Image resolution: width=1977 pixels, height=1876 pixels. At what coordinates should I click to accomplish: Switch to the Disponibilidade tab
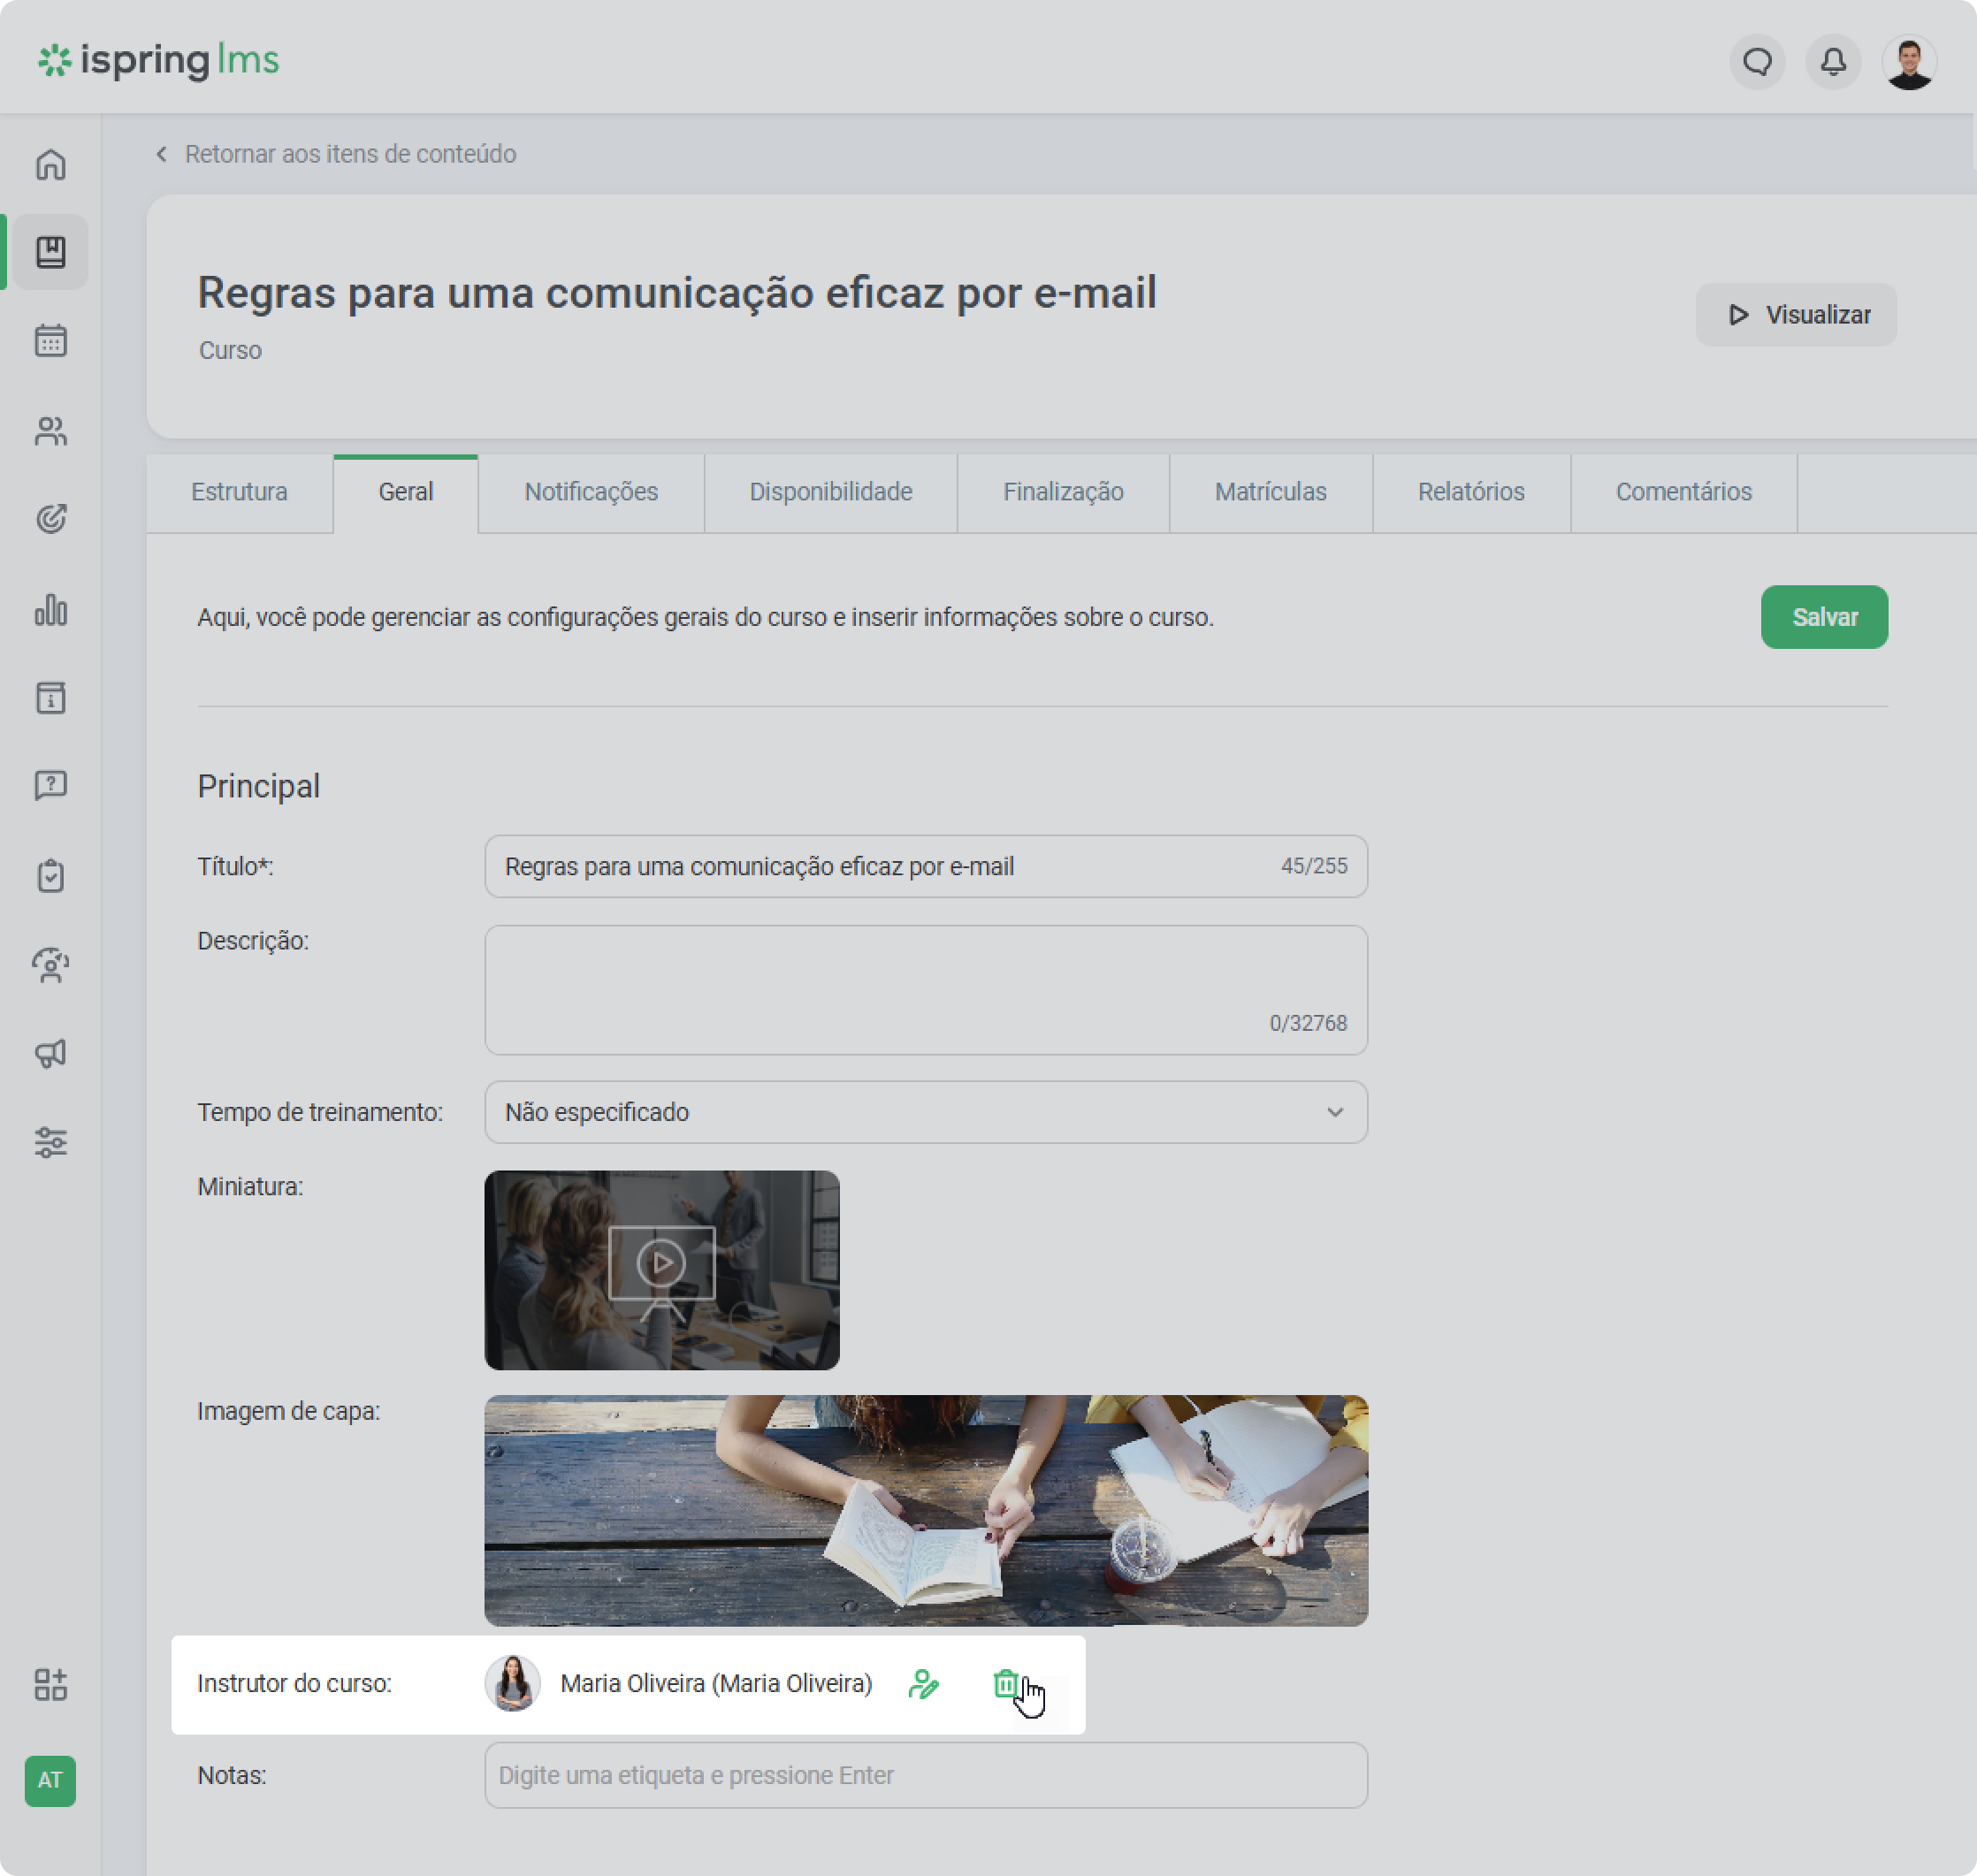point(830,493)
